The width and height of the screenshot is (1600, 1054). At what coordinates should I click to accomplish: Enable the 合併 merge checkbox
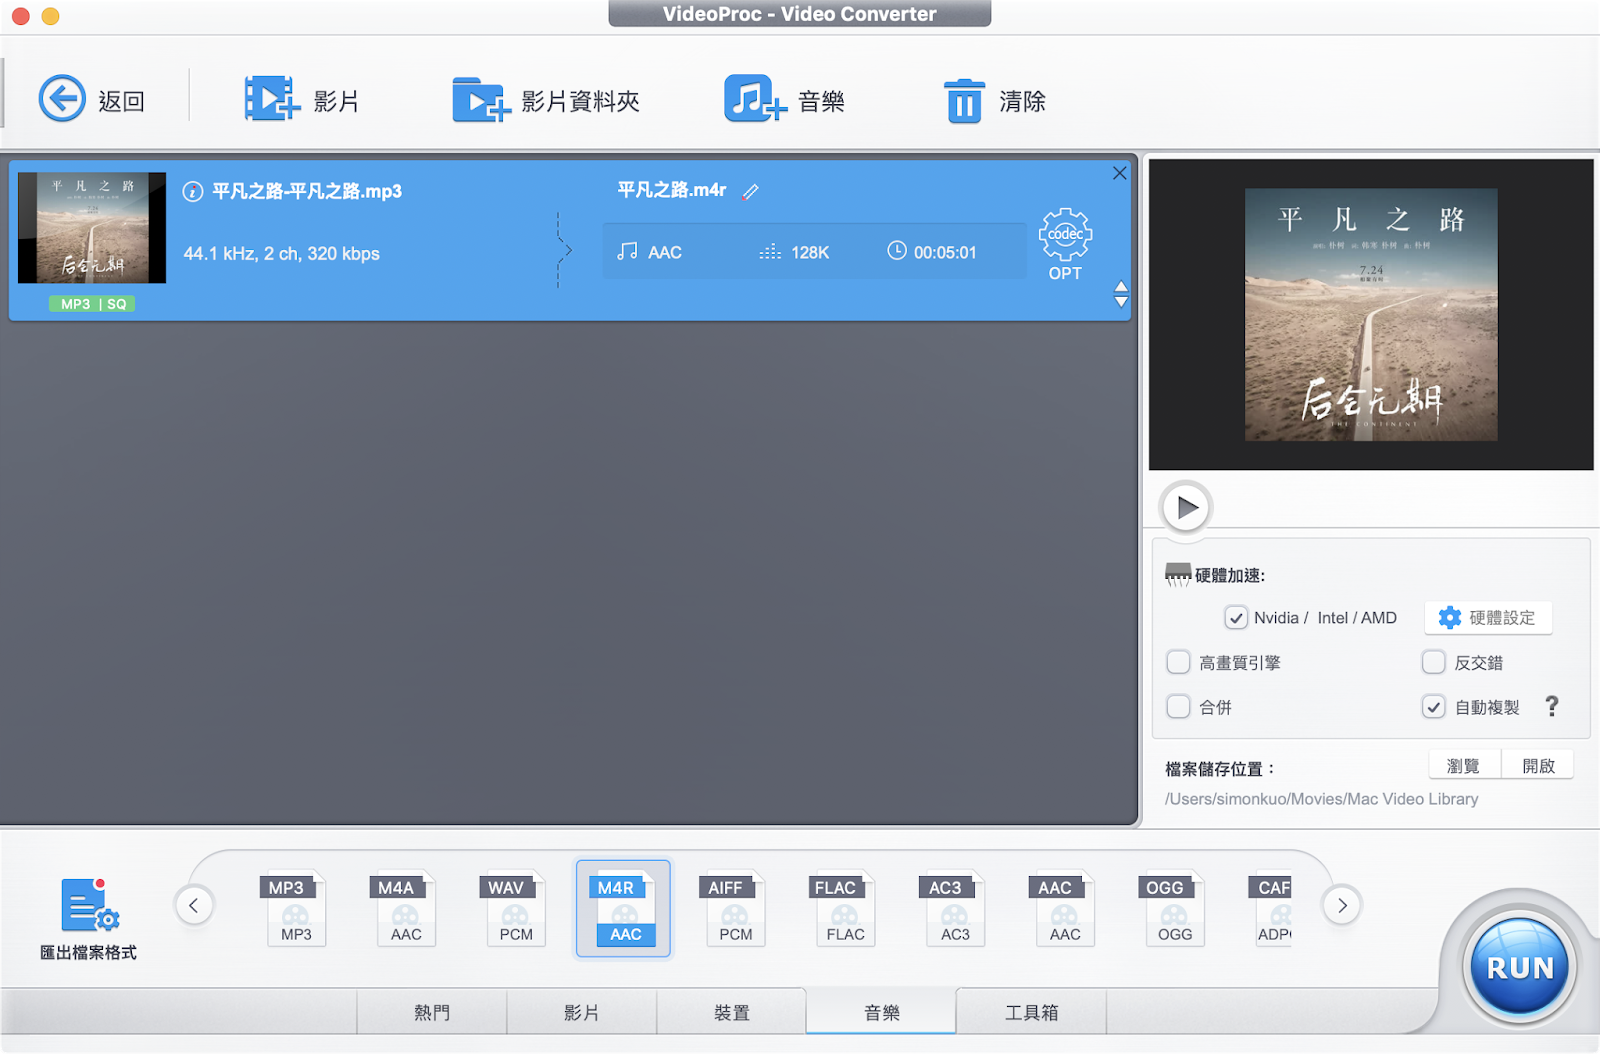(1179, 707)
